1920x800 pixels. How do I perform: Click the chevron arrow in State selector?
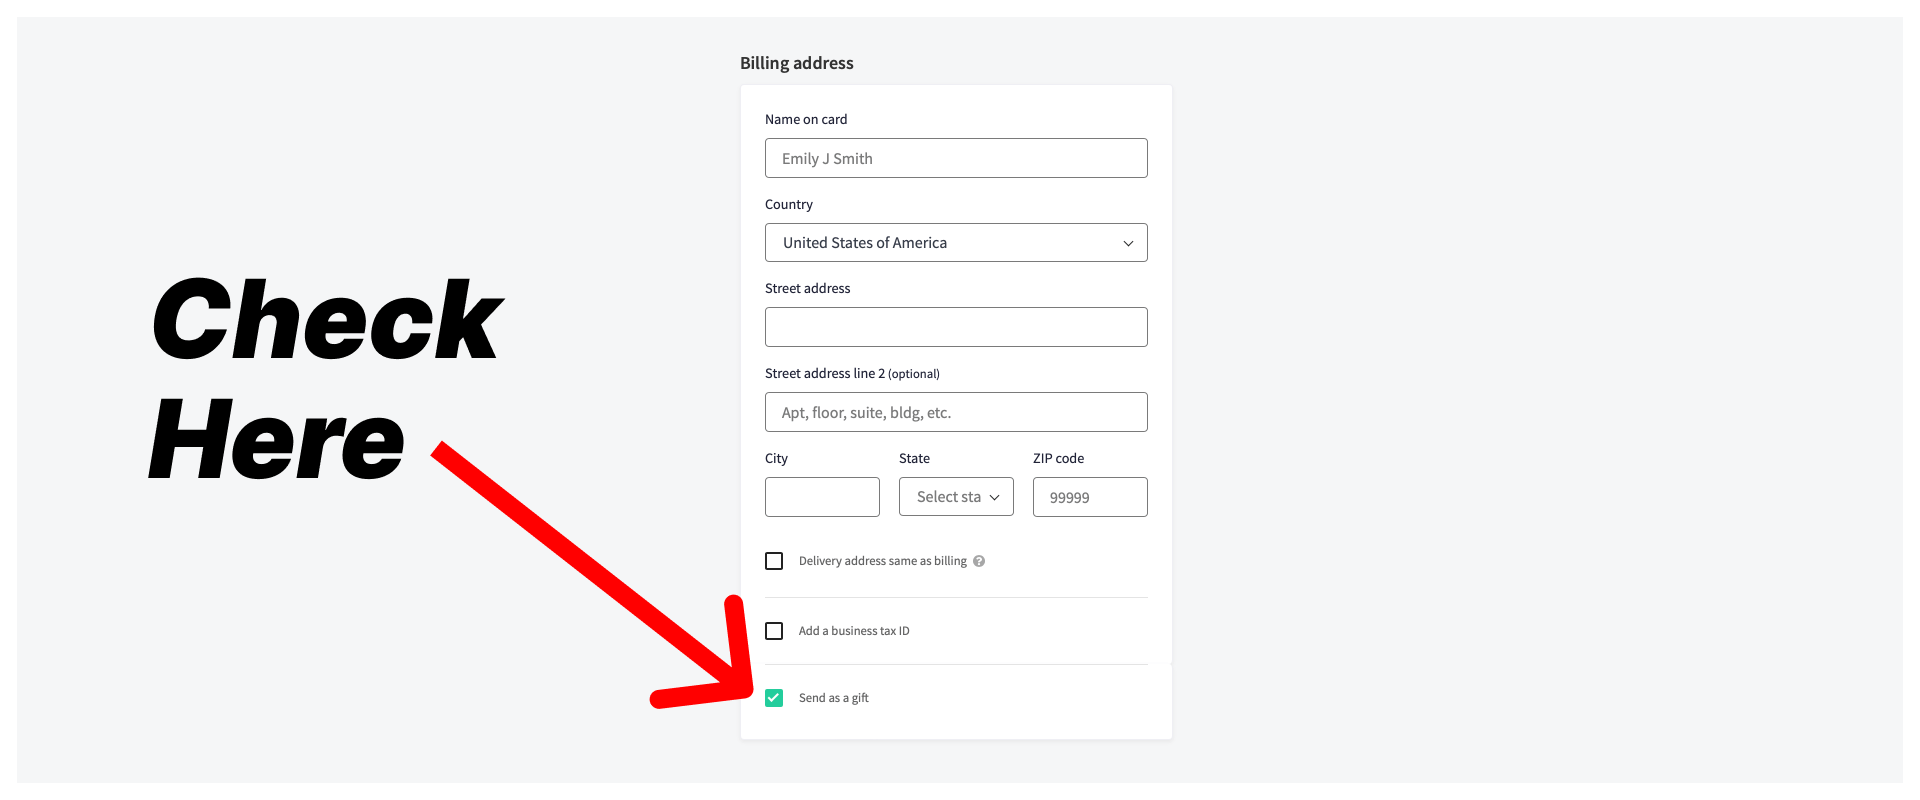coord(994,497)
